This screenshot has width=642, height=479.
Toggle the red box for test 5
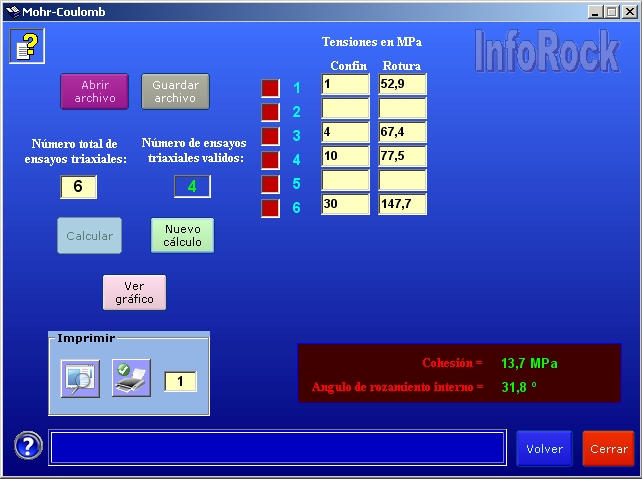(270, 184)
